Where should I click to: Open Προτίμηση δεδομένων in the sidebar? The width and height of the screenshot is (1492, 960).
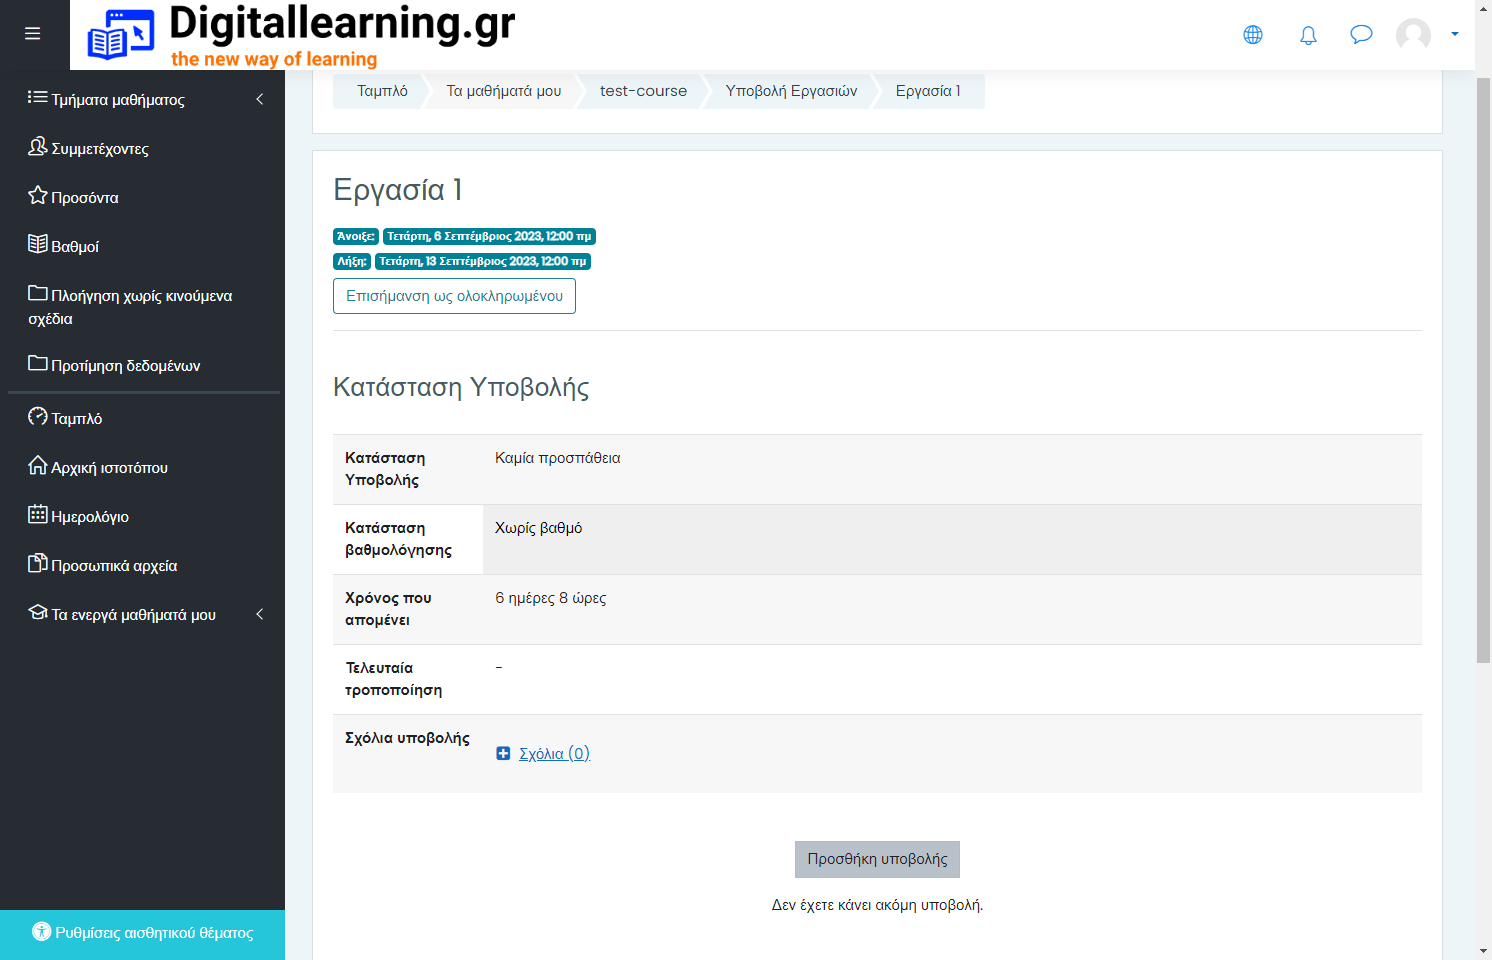[x=126, y=366]
